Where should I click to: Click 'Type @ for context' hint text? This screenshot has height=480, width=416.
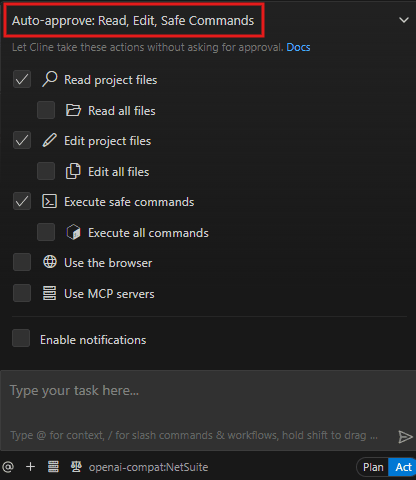(194, 435)
